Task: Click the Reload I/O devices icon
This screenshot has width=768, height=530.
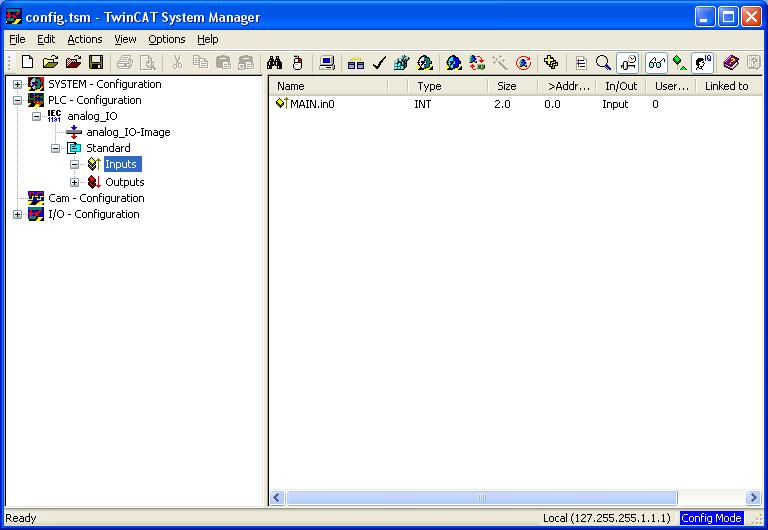Action: (477, 62)
